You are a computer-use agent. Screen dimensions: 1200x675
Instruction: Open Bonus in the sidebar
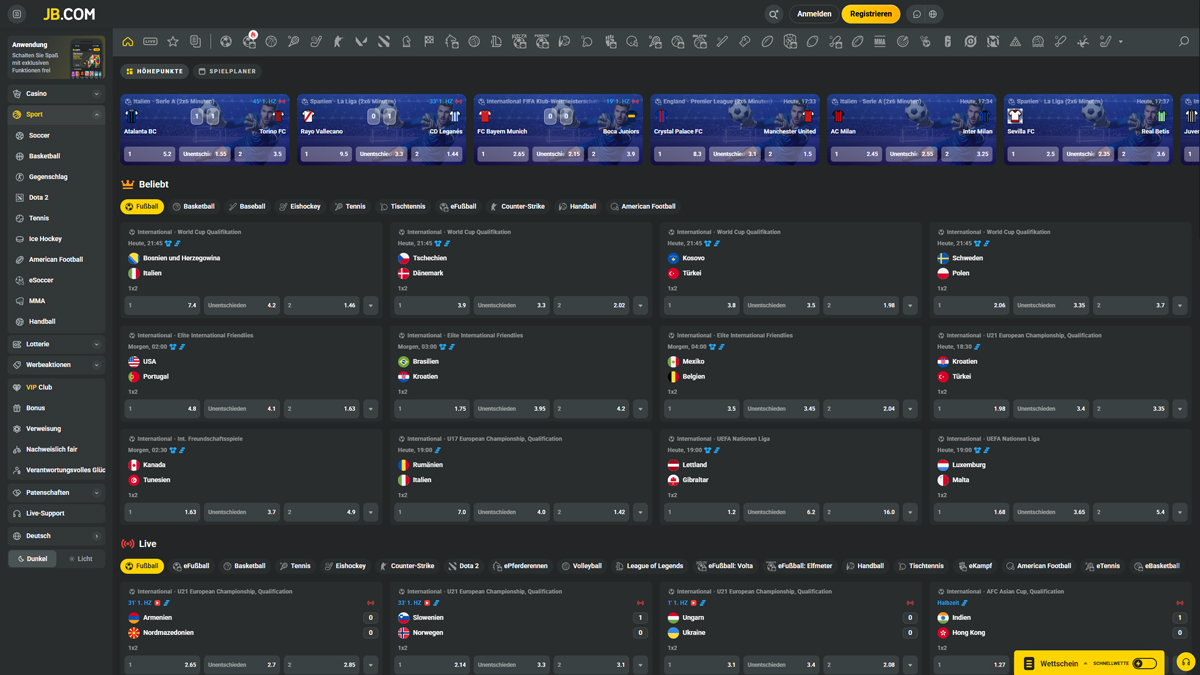tap(55, 408)
